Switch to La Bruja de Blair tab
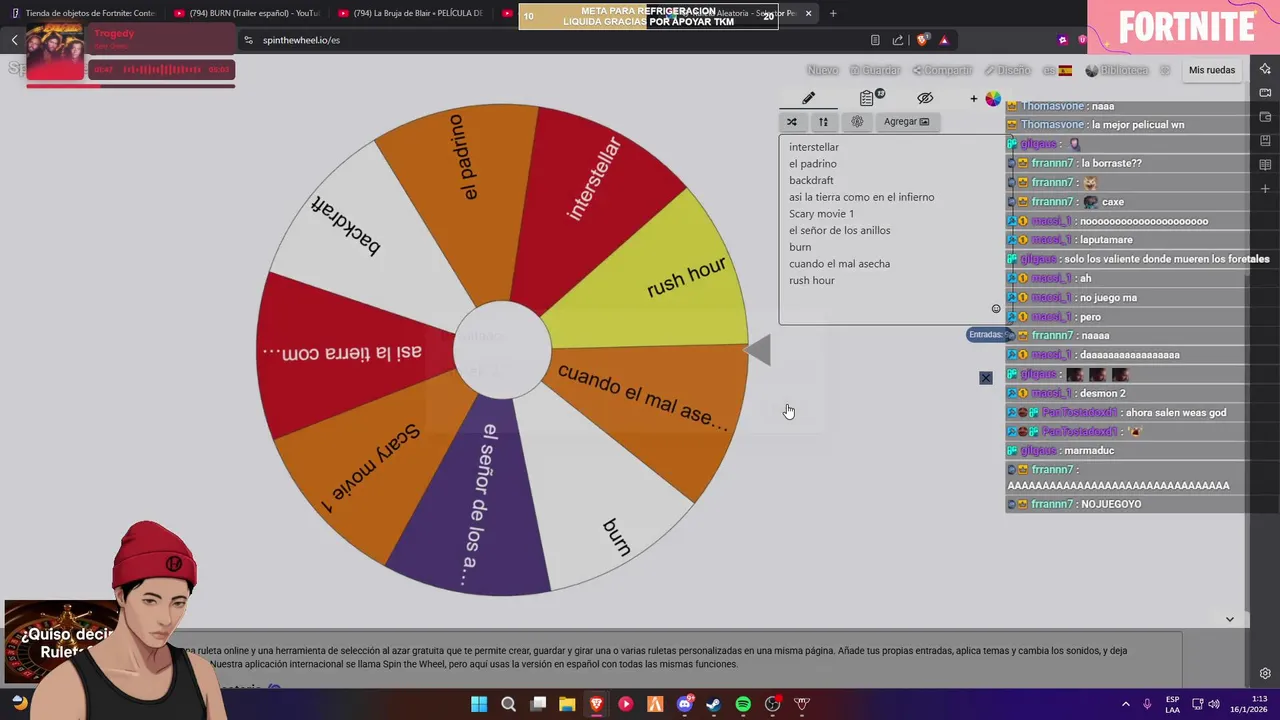Viewport: 1280px width, 720px height. coord(412,13)
